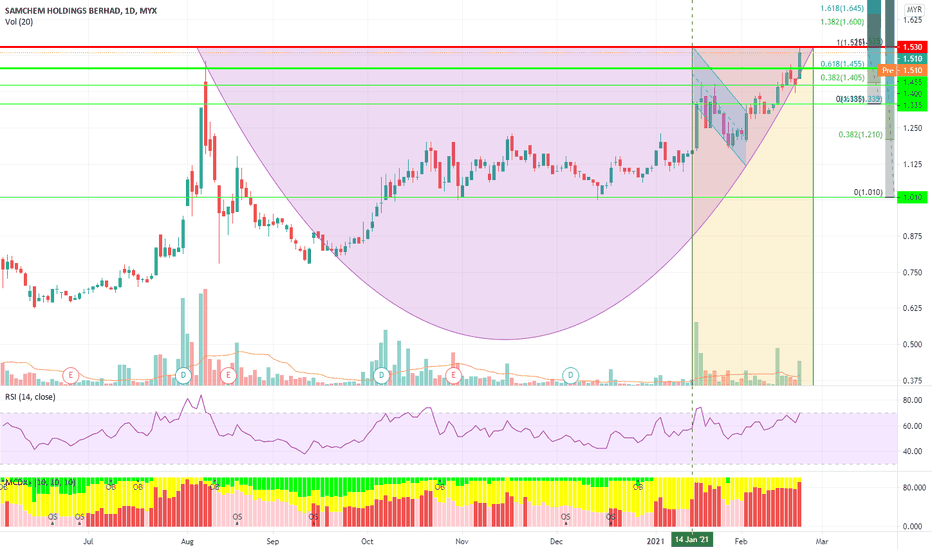Click the 2021 label on time axis
932x550 pixels.
tap(655, 542)
